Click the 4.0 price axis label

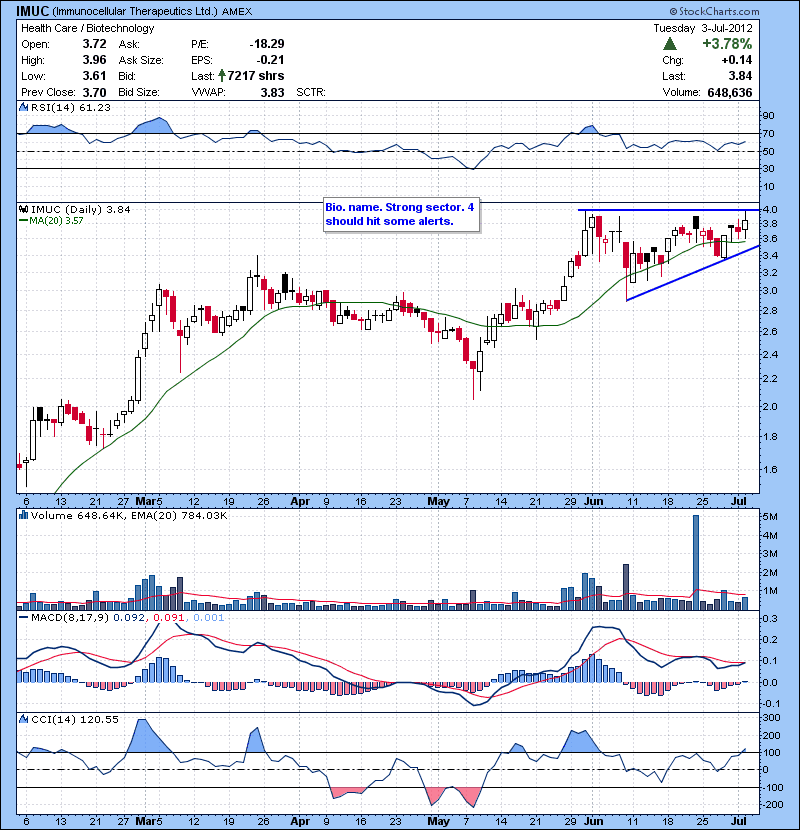coord(769,210)
